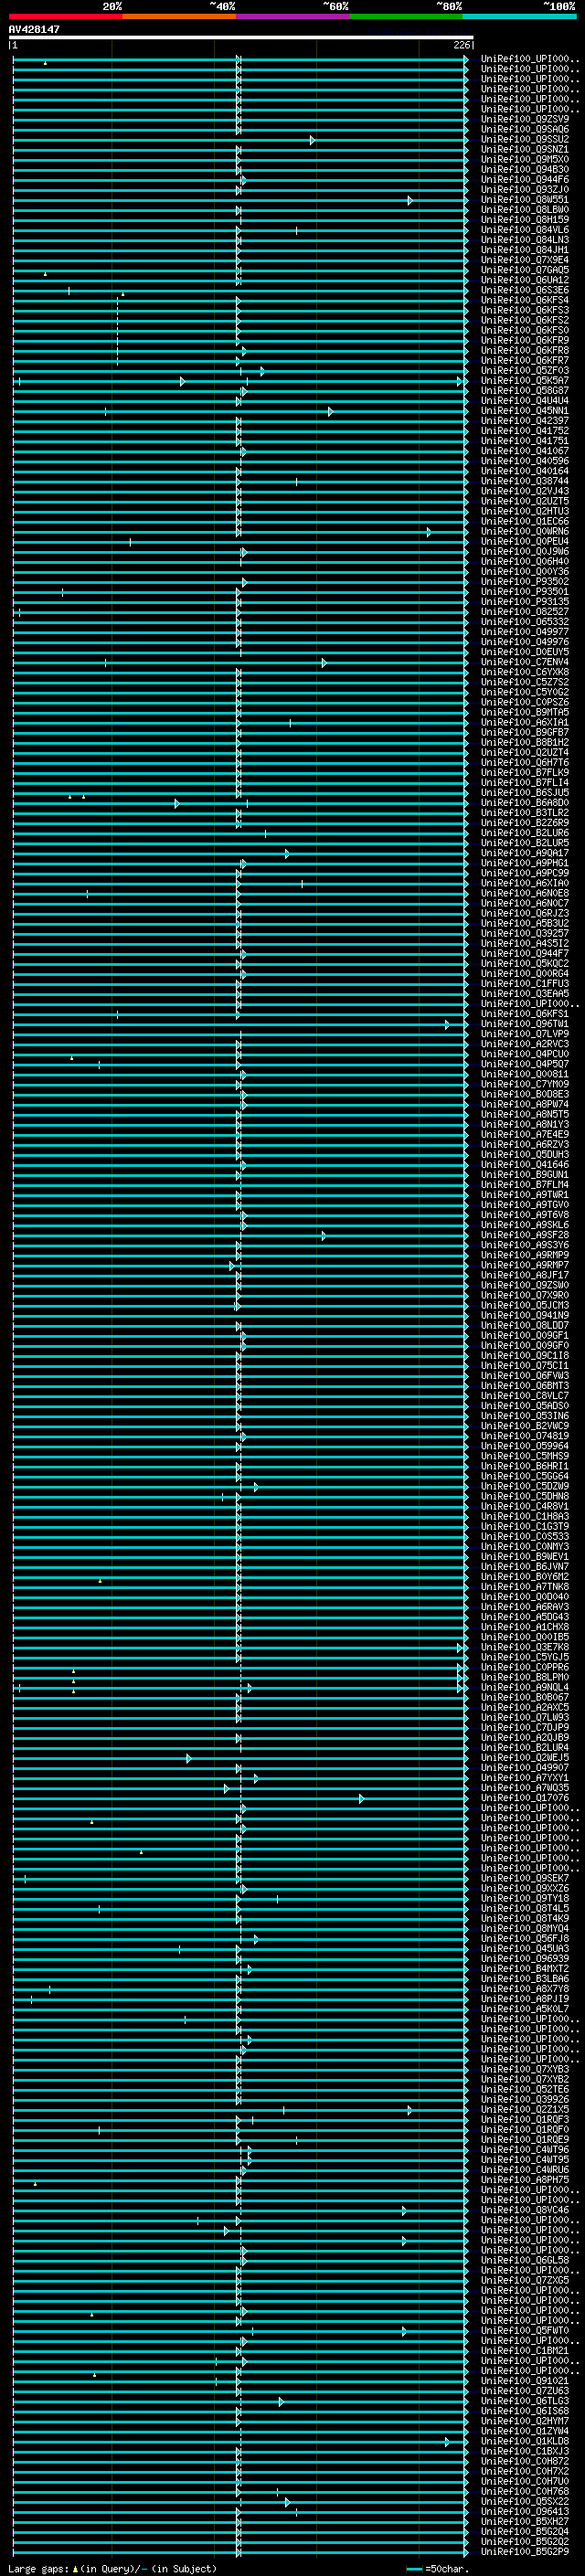Click the UniRef100_Q2VJ43 label
This screenshot has height=2576, width=585.
(x=525, y=491)
